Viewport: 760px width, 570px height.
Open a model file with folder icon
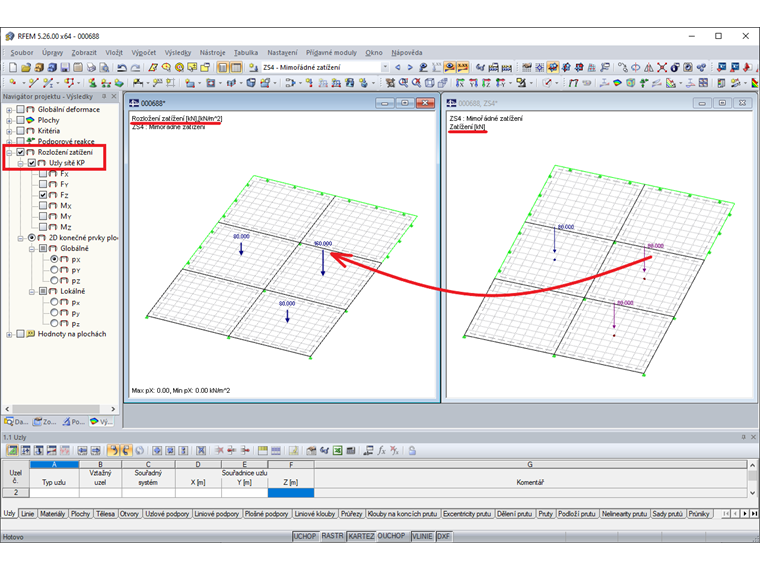[x=26, y=67]
